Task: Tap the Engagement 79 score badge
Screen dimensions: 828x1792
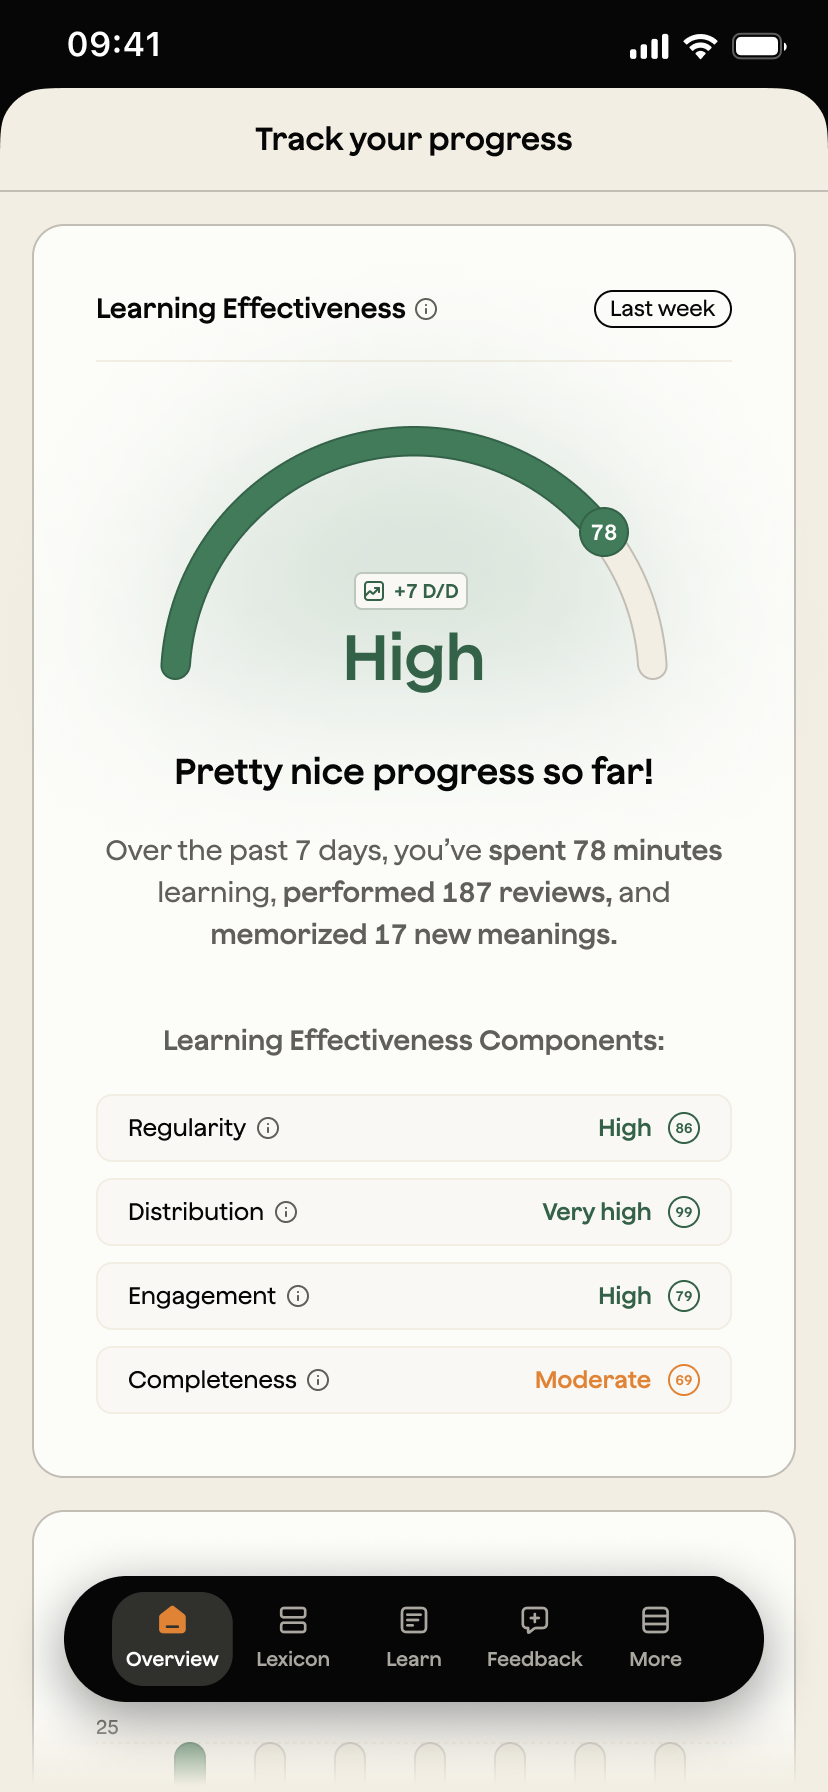Action: click(x=684, y=1296)
